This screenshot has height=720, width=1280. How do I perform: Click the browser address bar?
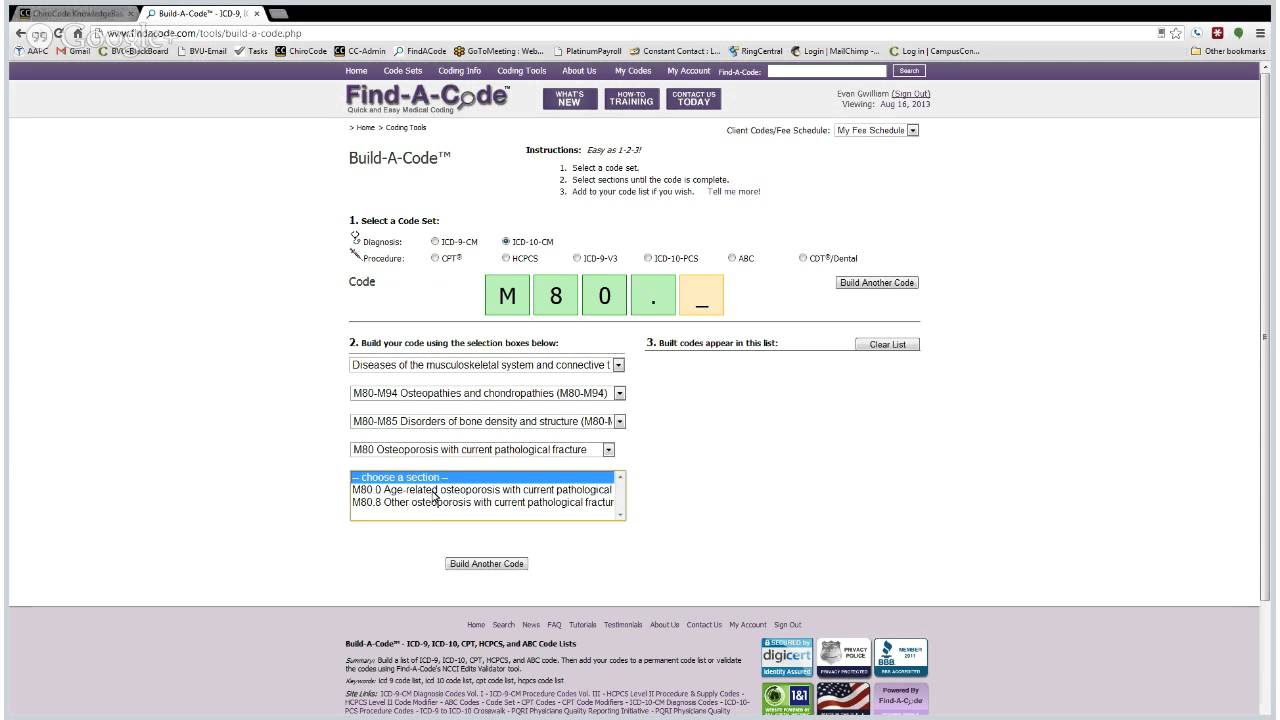[x=620, y=33]
